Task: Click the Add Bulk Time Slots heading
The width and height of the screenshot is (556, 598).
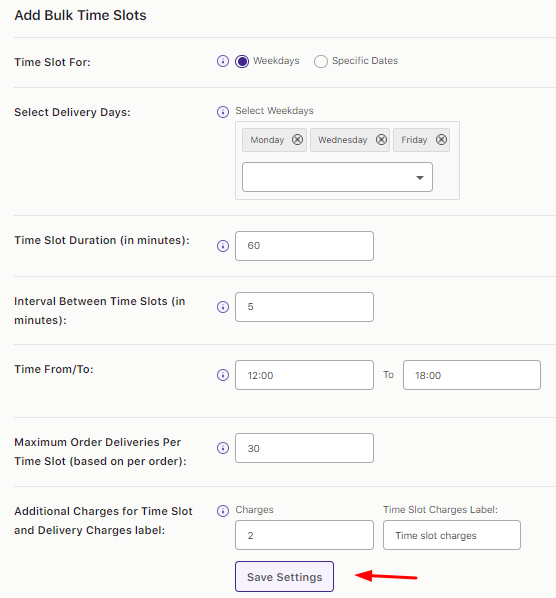Action: 80,15
